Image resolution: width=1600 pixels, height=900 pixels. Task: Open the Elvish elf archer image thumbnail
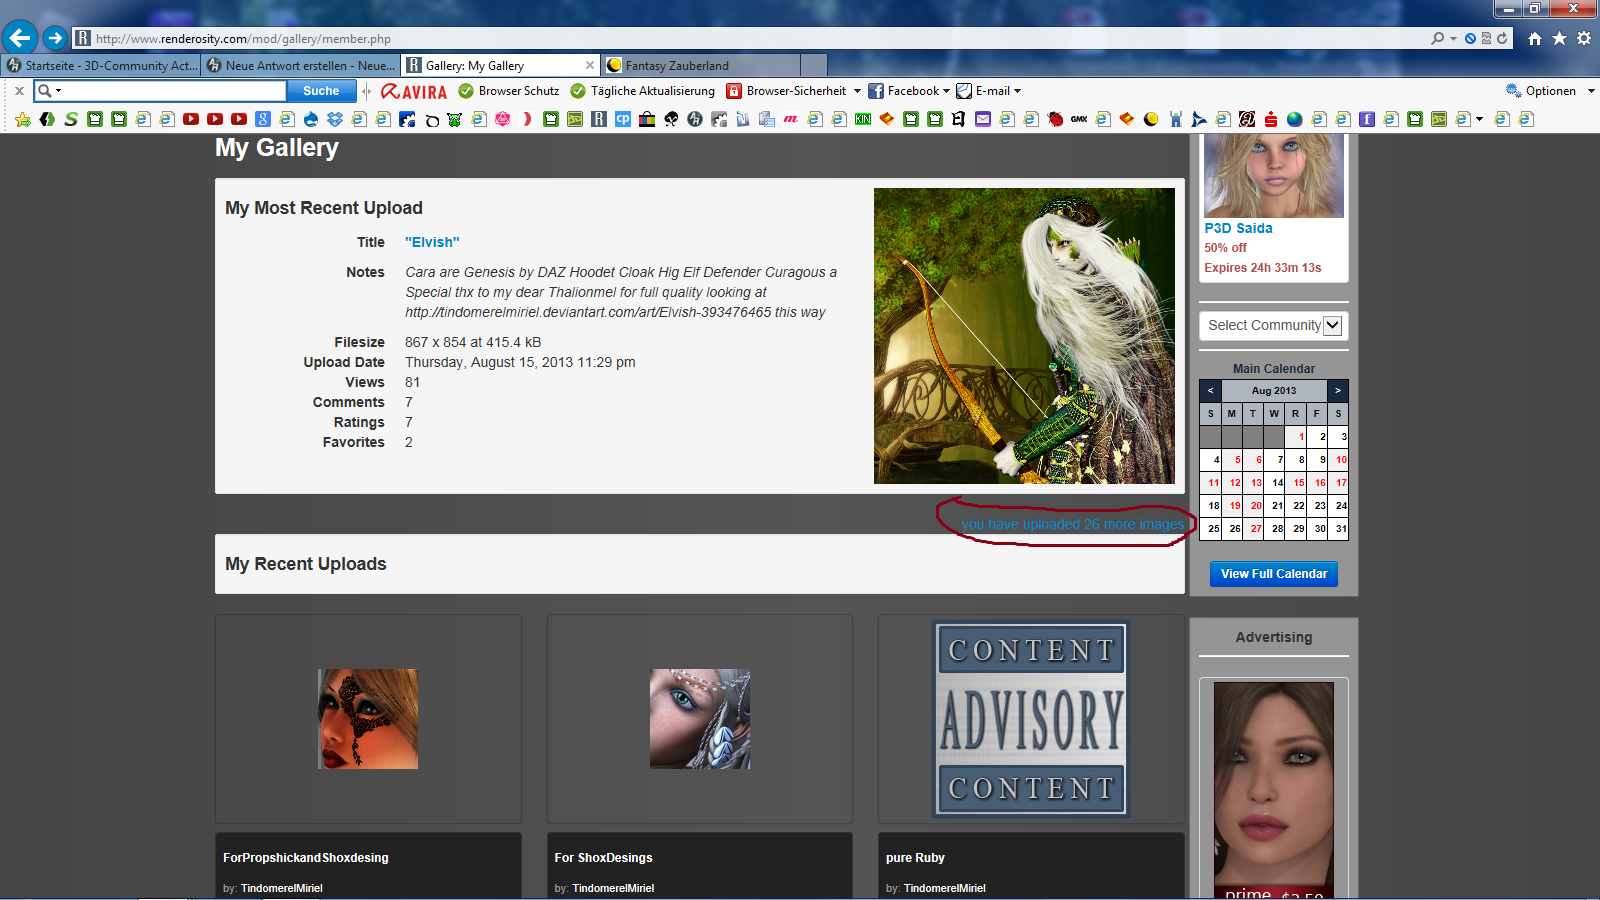[1024, 336]
